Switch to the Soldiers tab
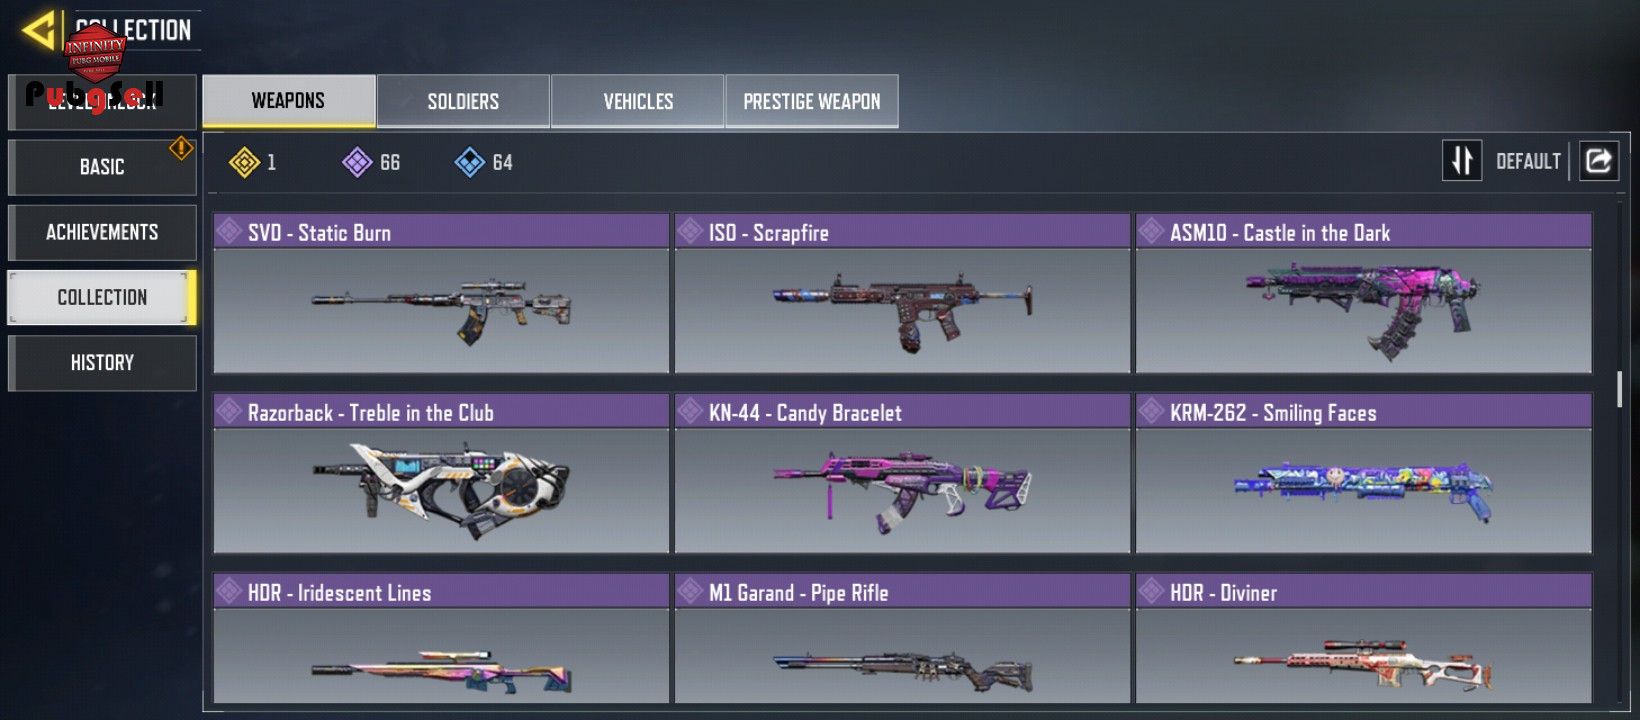This screenshot has width=1640, height=720. (x=463, y=101)
